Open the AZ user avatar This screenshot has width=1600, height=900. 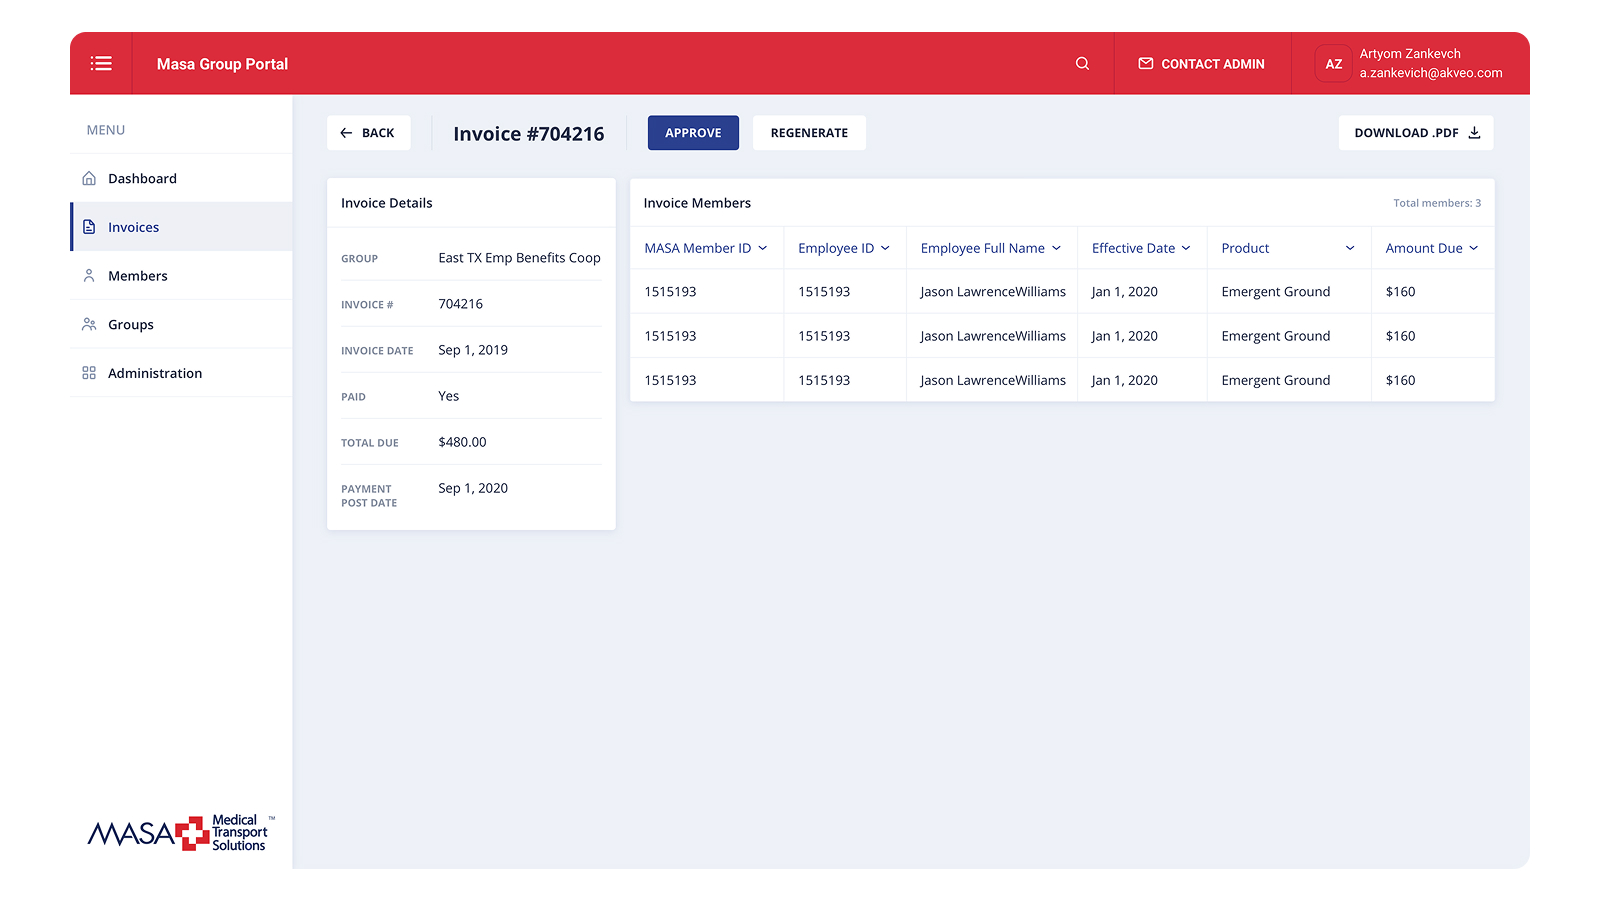[1333, 64]
